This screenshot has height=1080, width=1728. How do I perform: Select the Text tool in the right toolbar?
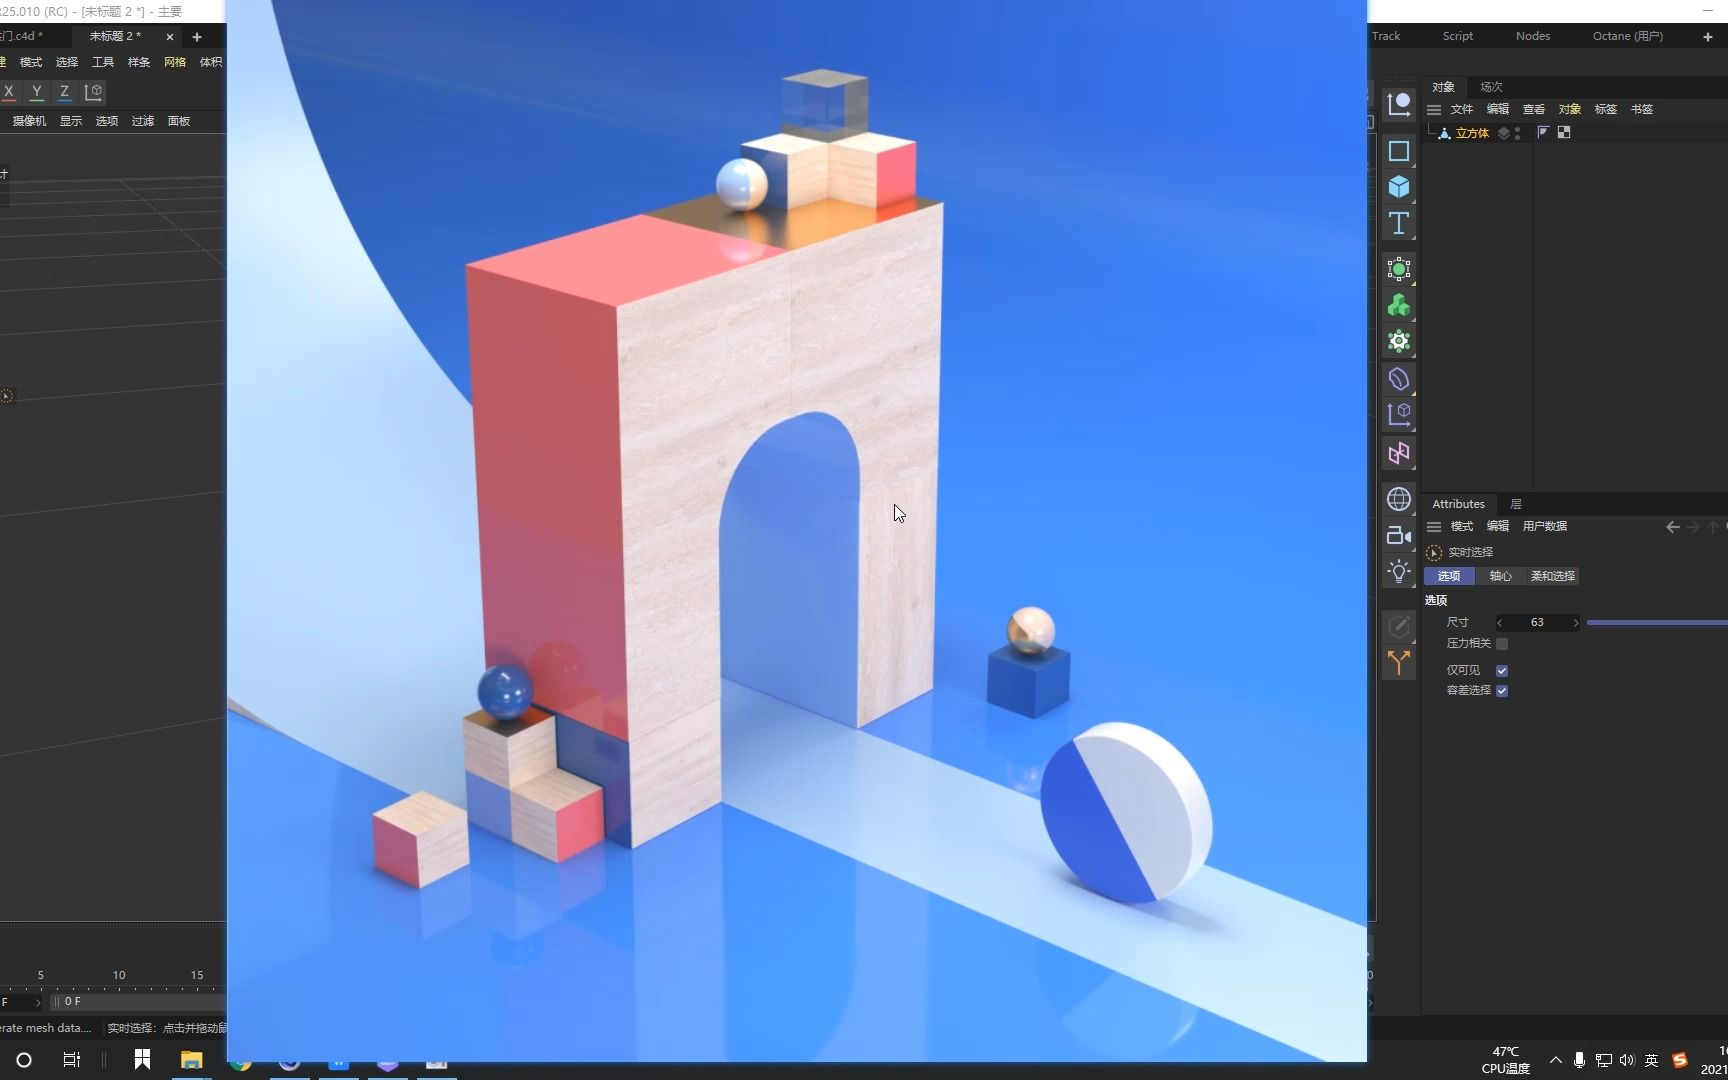click(1398, 224)
